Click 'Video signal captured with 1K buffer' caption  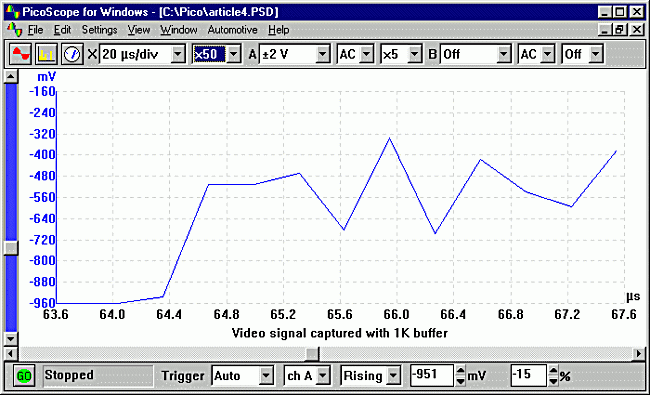pyautogui.click(x=340, y=333)
